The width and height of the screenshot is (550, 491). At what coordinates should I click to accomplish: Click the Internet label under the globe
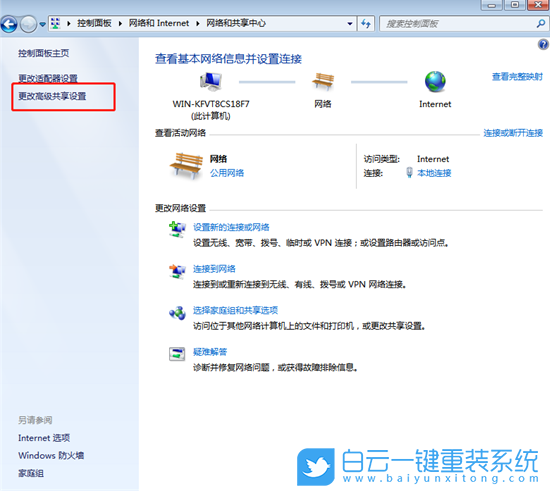pos(435,104)
